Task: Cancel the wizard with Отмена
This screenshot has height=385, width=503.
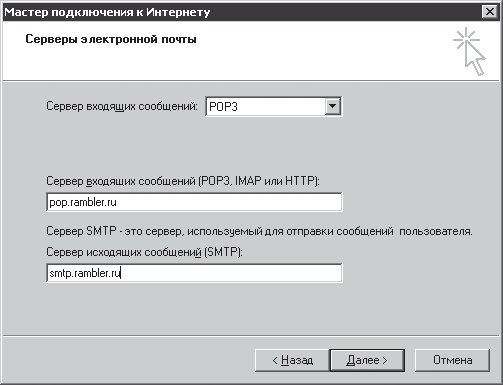Action: [x=452, y=360]
